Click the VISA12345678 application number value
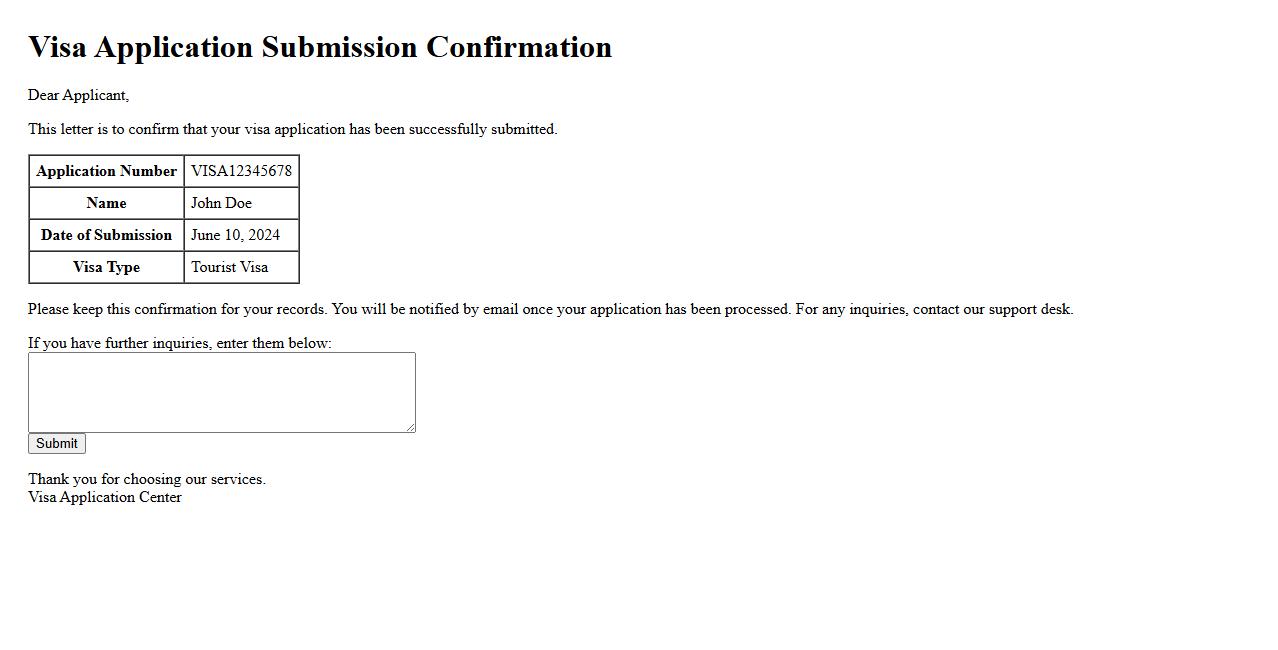1278x650 pixels. click(241, 171)
